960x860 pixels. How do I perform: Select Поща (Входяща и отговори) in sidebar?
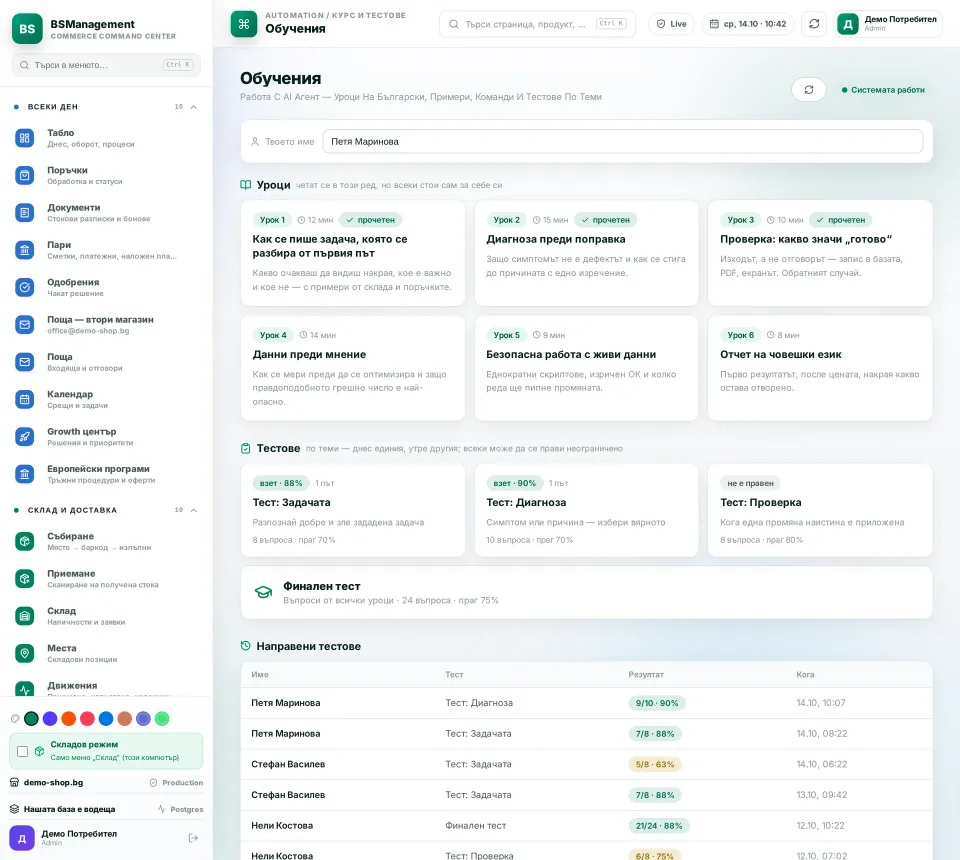point(106,362)
